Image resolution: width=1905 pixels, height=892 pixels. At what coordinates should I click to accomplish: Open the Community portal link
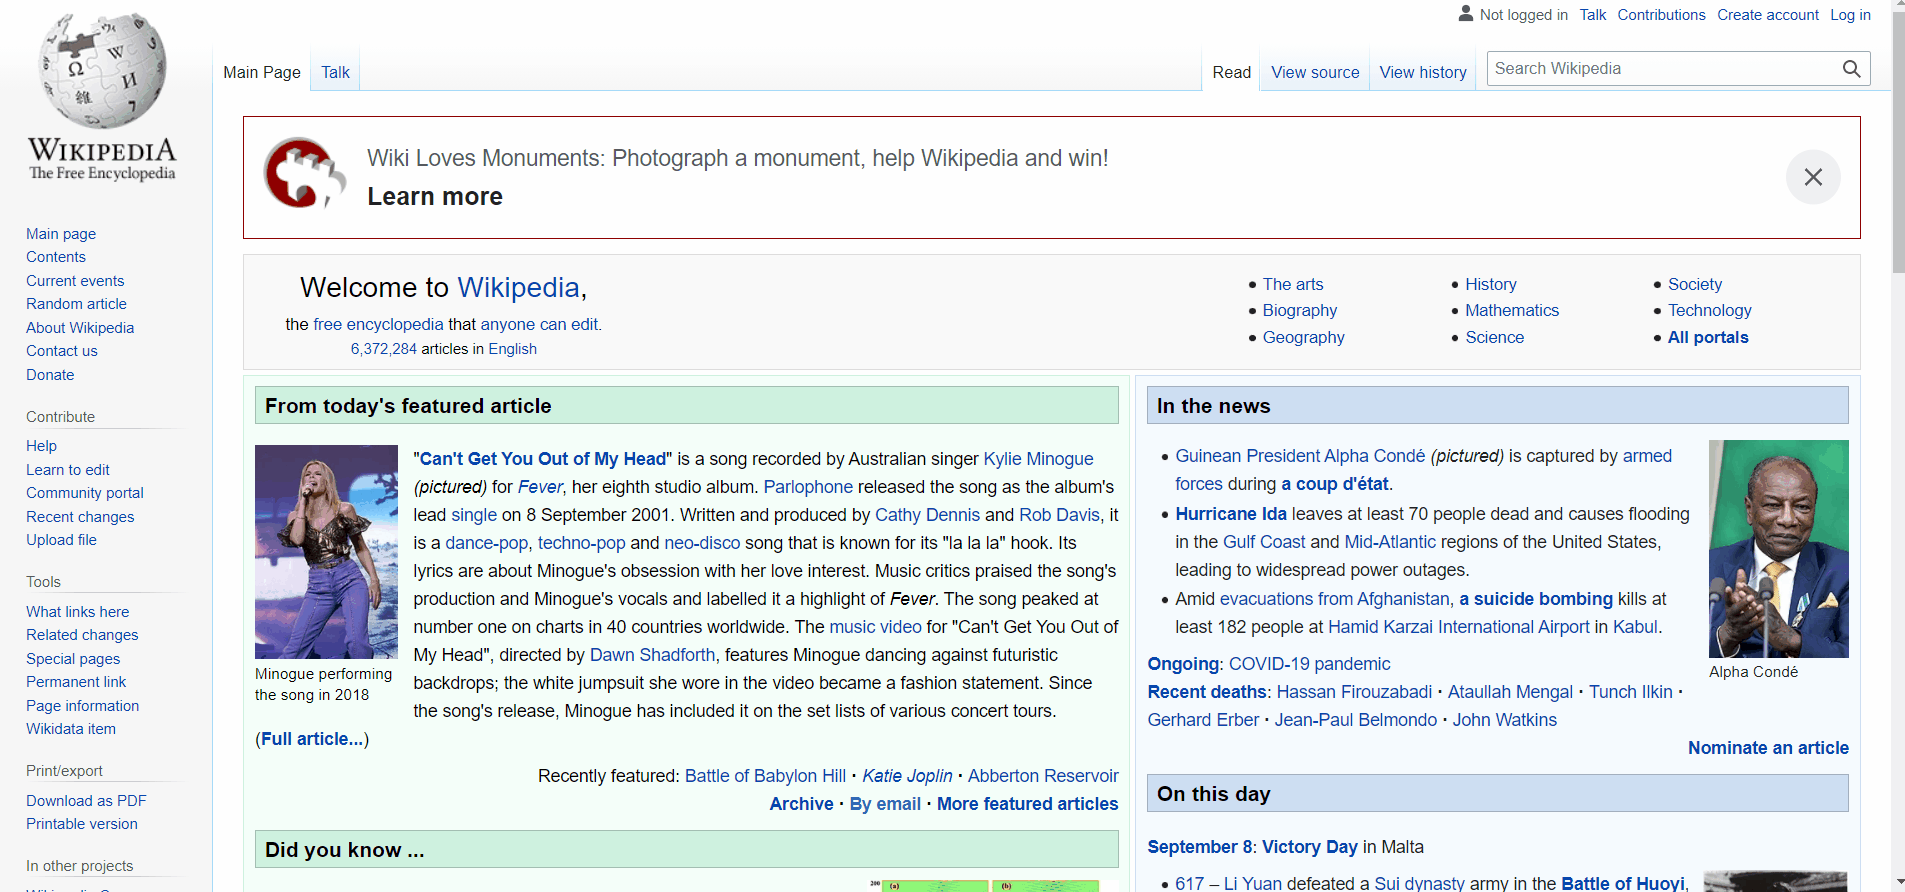pyautogui.click(x=85, y=493)
